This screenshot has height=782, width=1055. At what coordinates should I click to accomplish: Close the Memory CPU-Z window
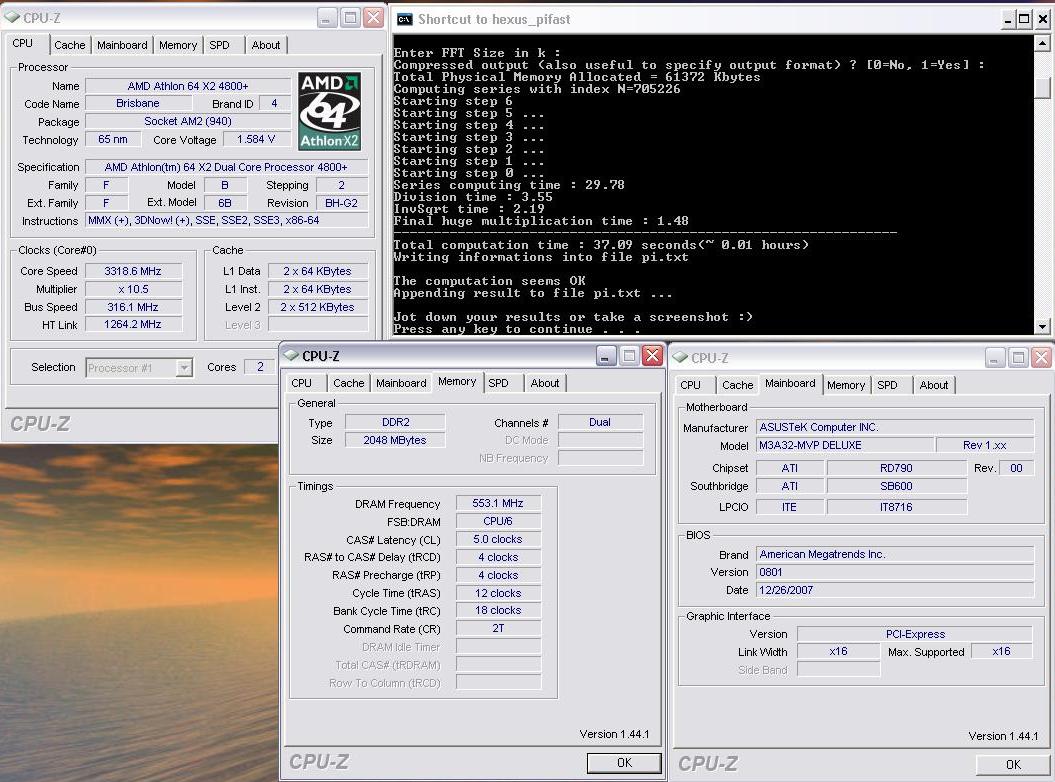[653, 355]
